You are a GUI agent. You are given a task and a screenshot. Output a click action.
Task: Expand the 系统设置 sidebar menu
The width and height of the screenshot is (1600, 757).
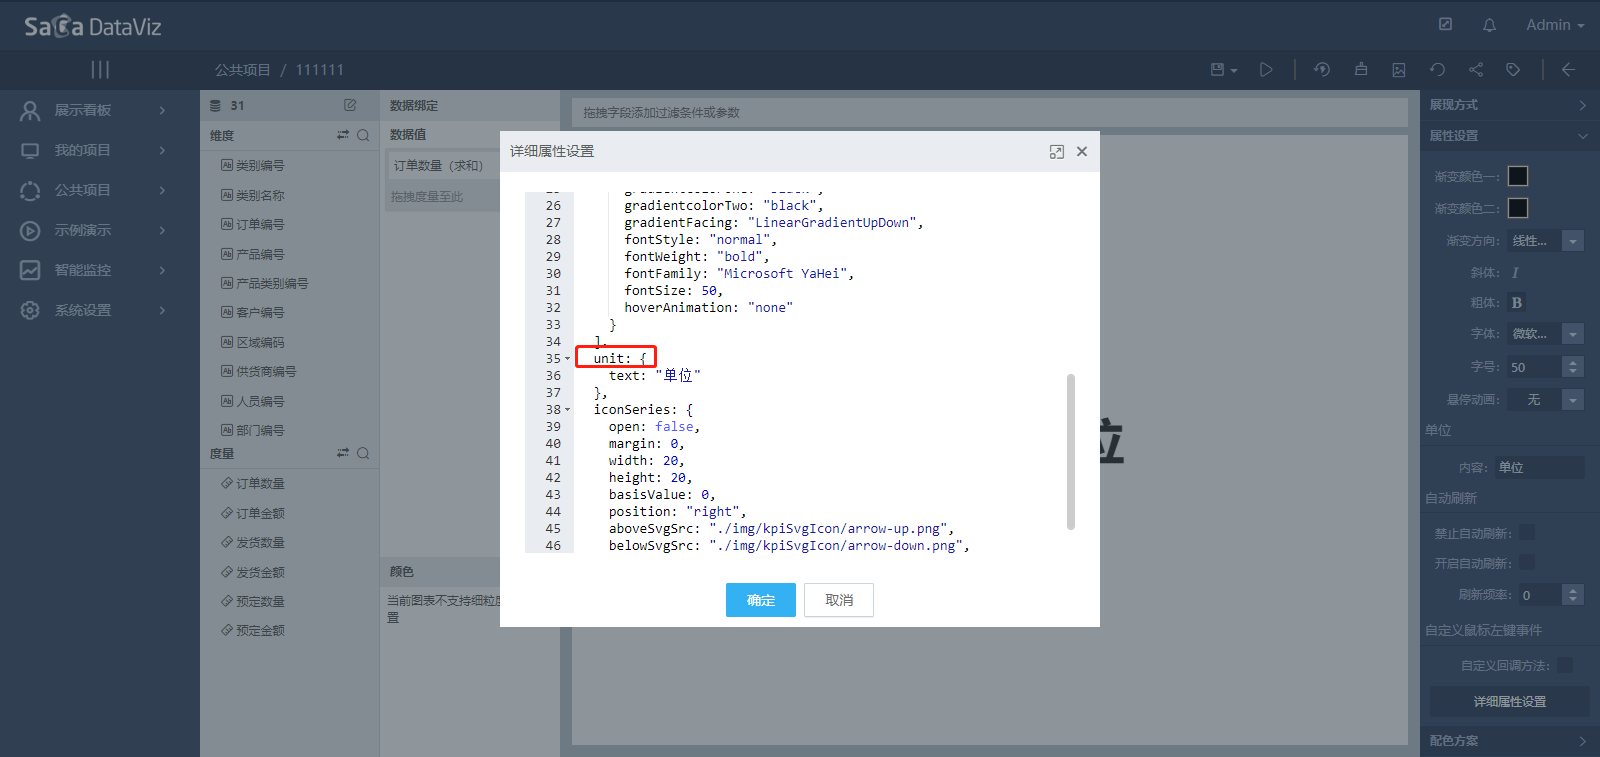(100, 310)
